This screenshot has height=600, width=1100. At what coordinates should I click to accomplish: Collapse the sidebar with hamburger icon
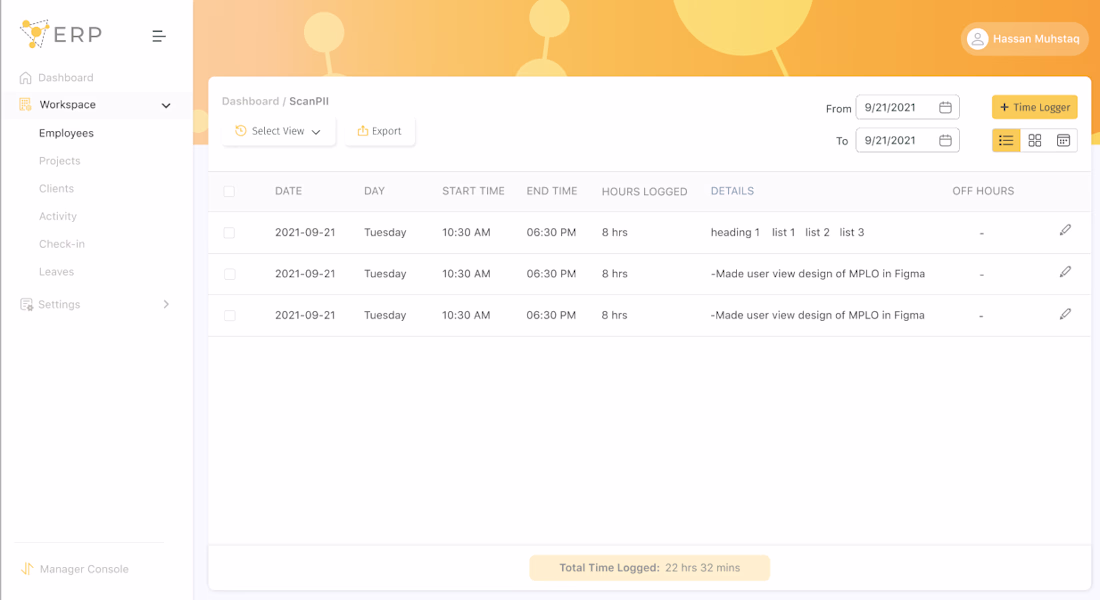point(159,36)
